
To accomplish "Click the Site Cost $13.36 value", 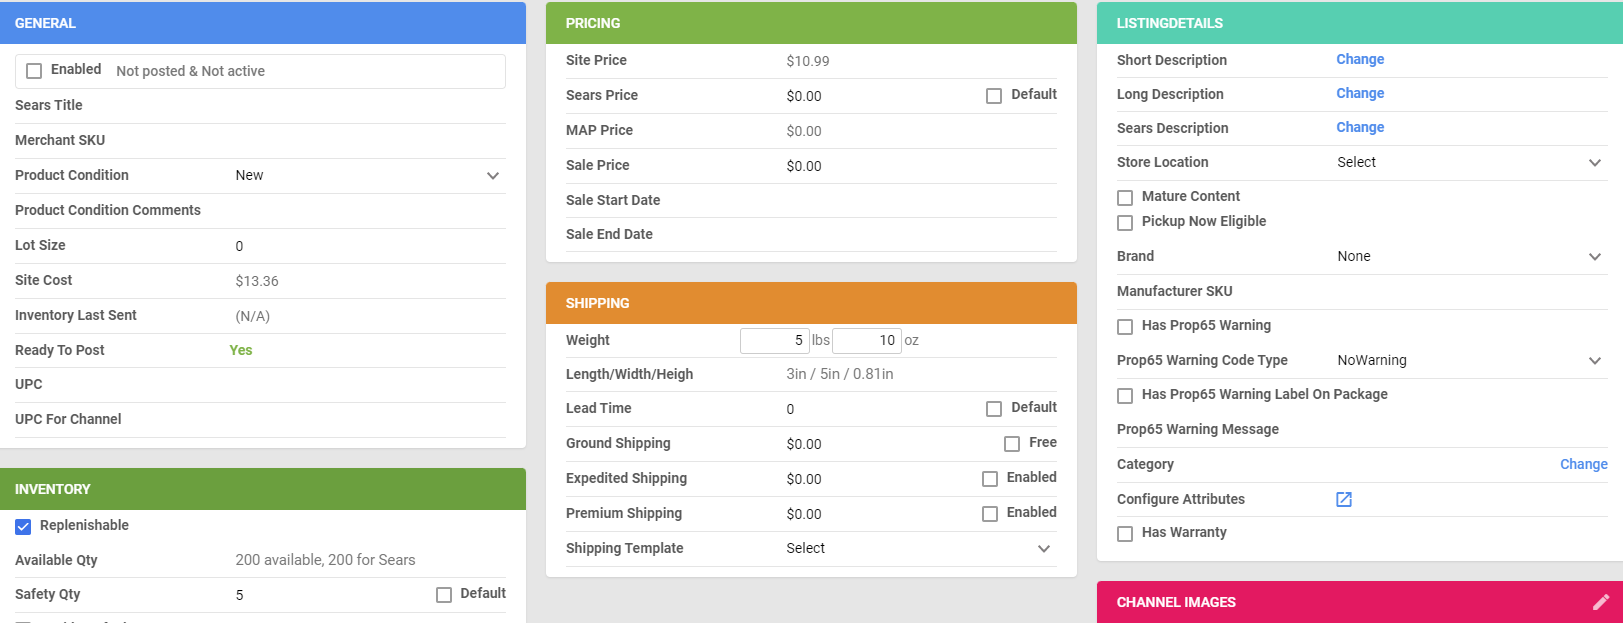I will pyautogui.click(x=257, y=281).
